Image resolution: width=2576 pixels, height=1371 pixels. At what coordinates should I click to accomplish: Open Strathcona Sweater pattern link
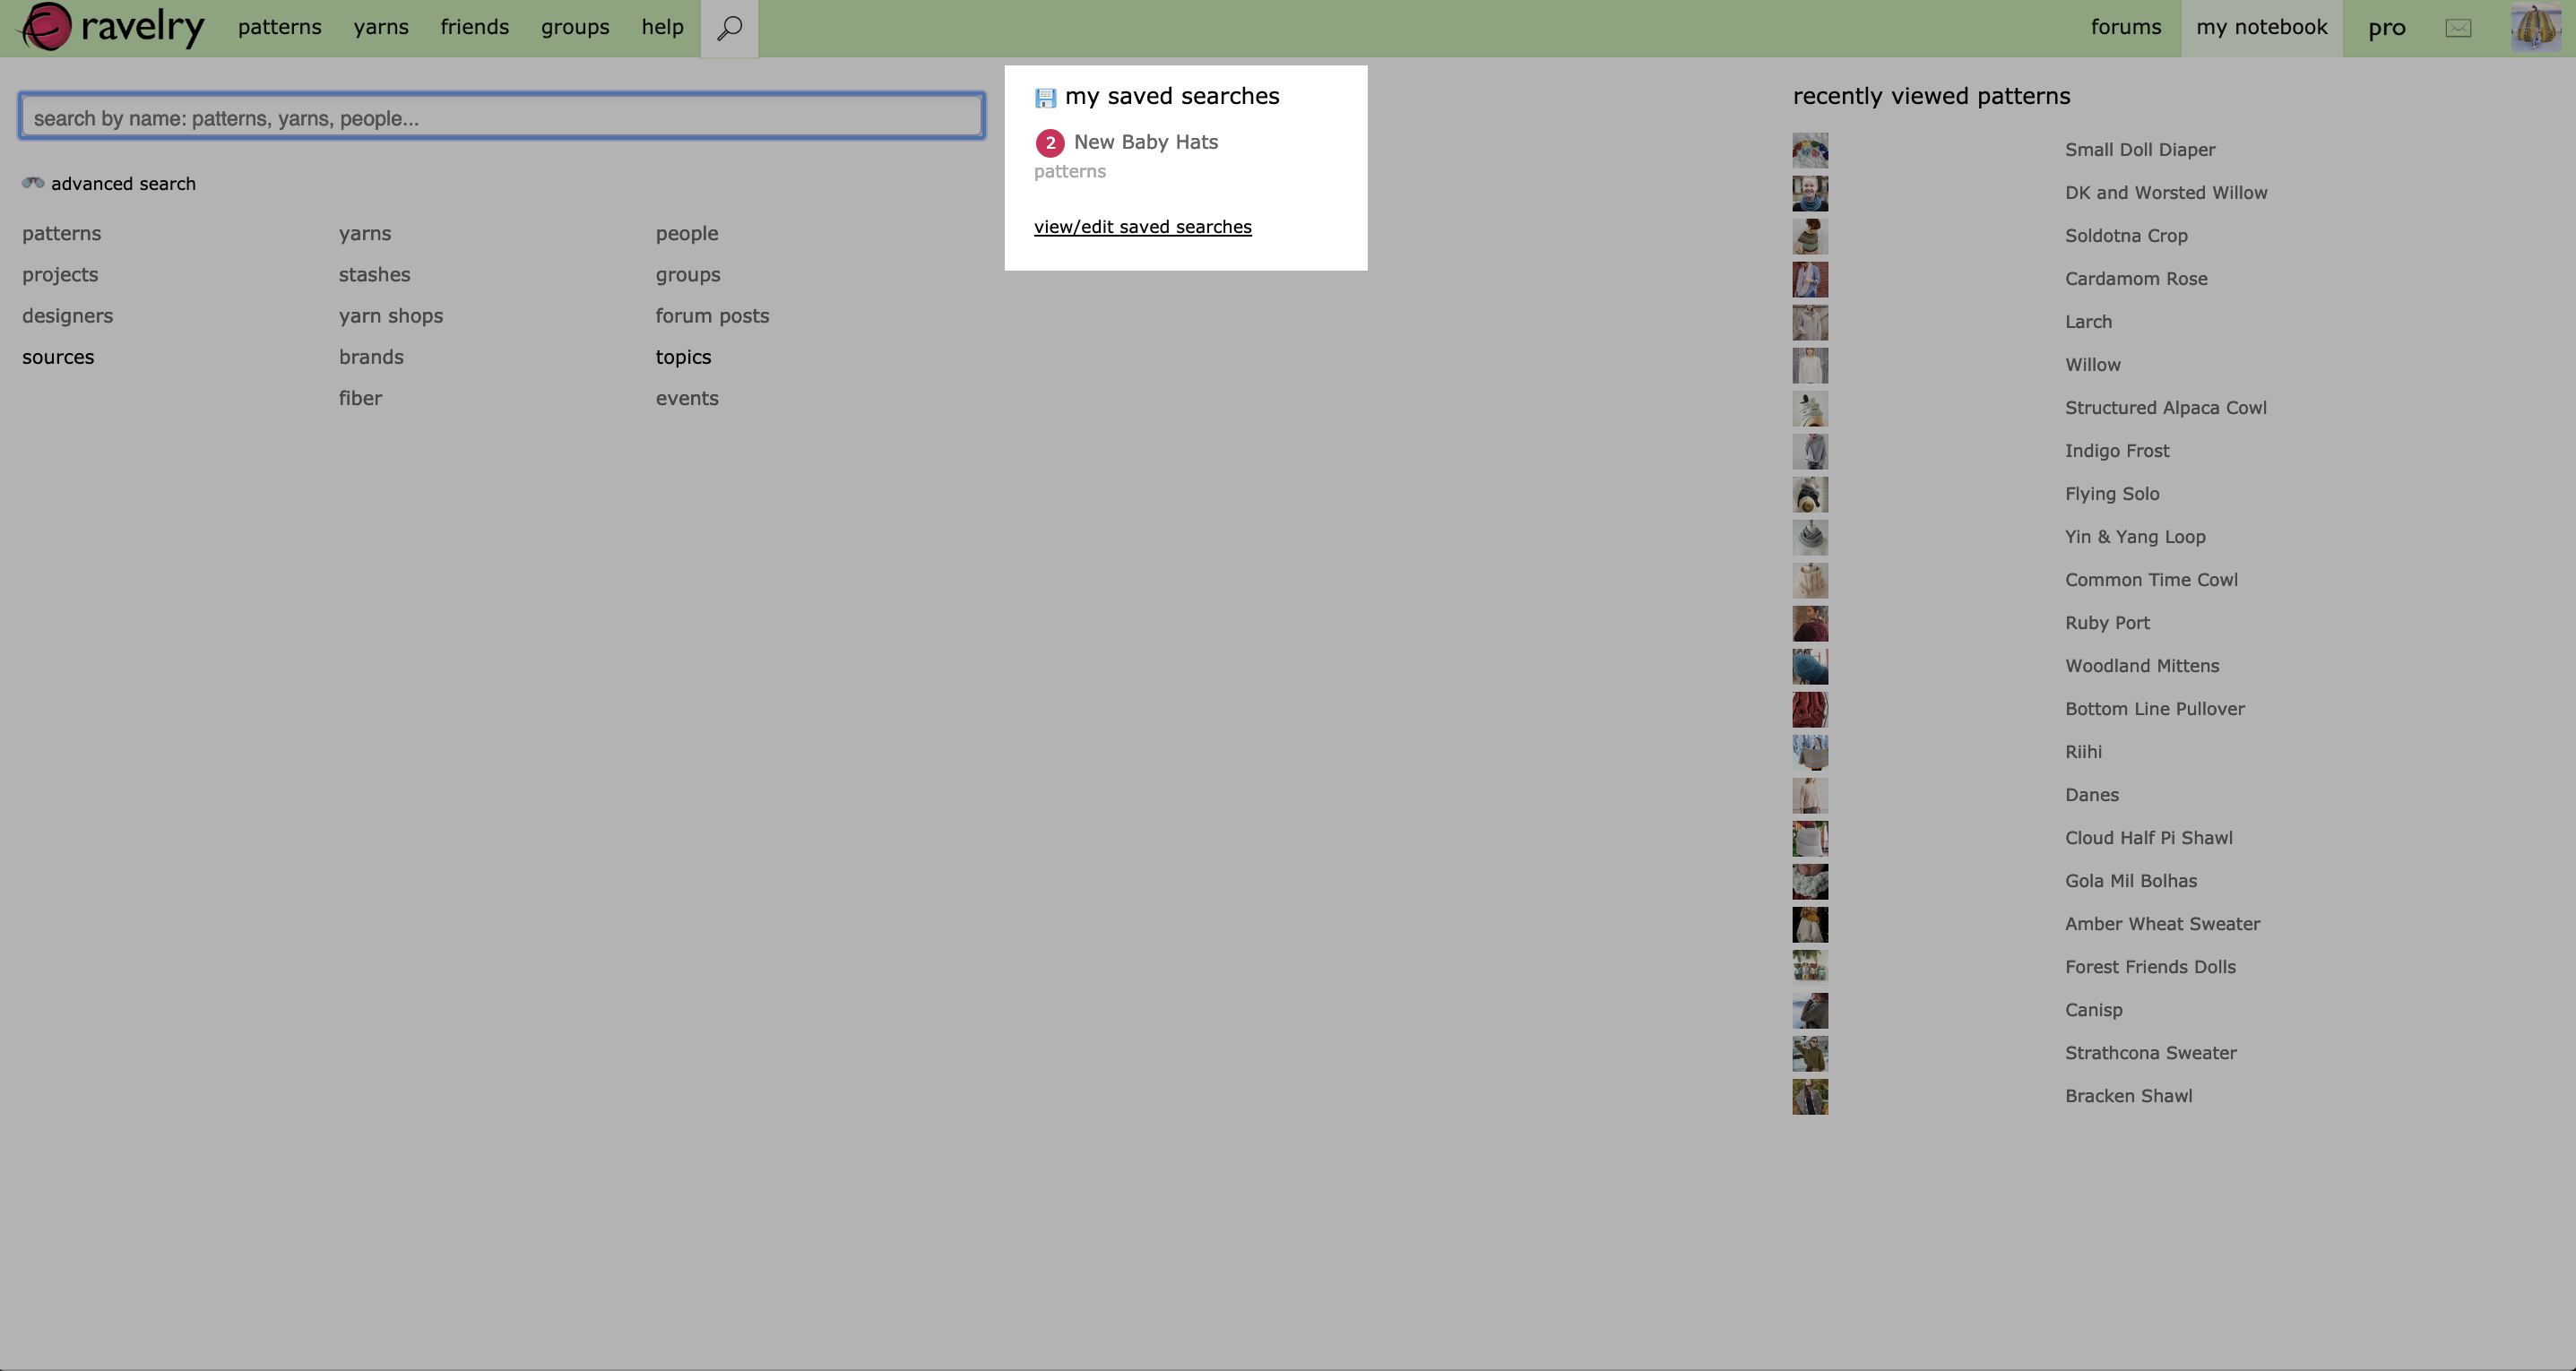pyautogui.click(x=2151, y=1053)
